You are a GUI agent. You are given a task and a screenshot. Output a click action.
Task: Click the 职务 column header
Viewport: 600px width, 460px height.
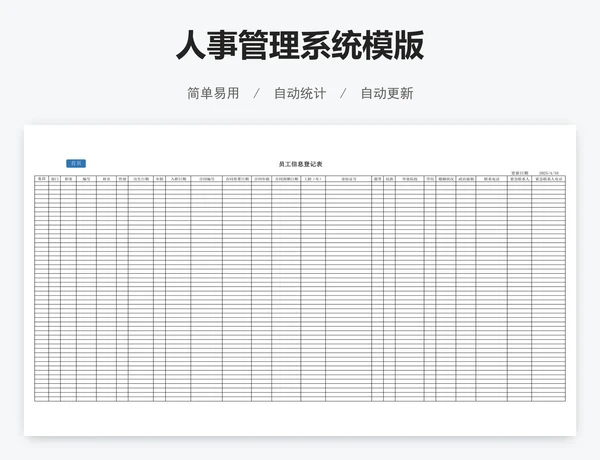click(68, 179)
